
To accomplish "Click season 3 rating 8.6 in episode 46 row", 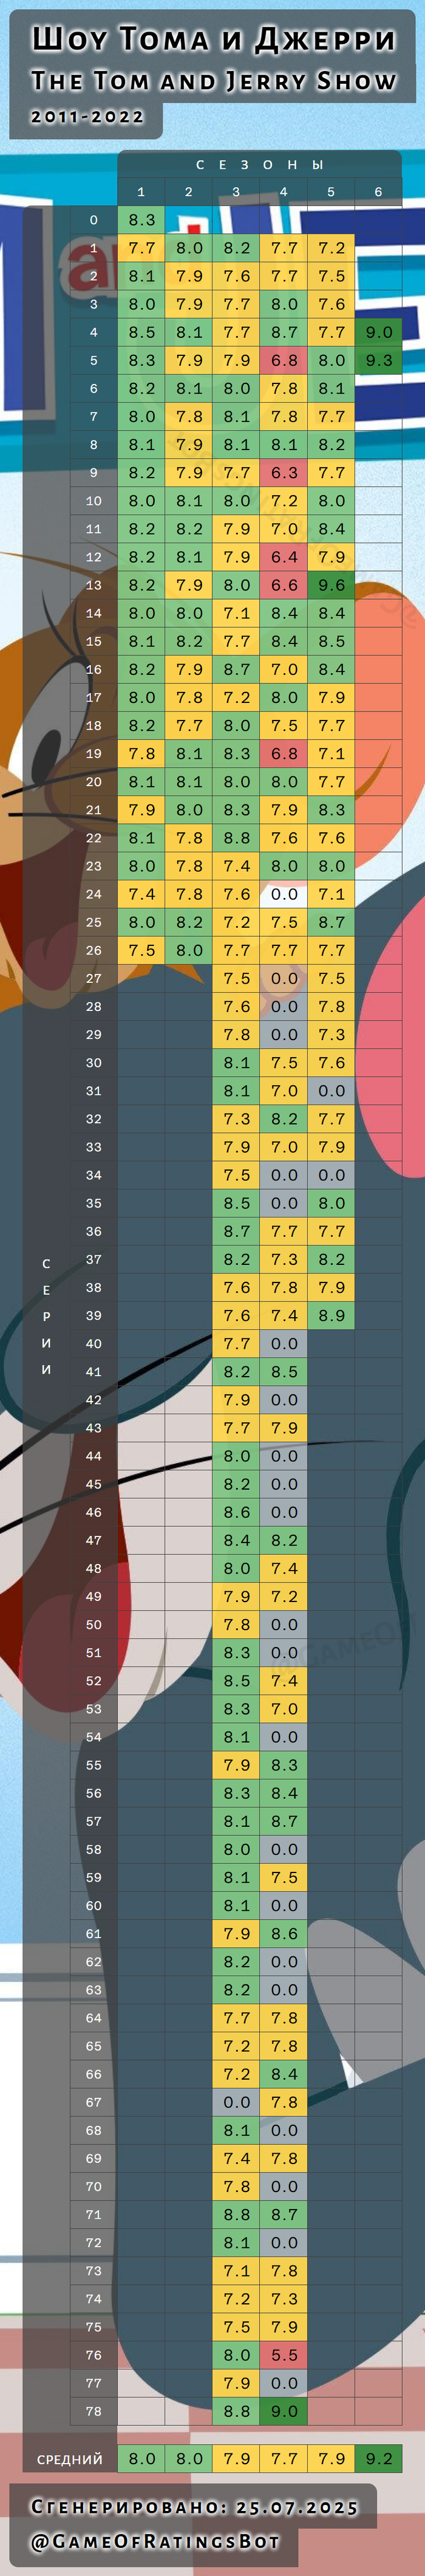I will [x=237, y=1512].
